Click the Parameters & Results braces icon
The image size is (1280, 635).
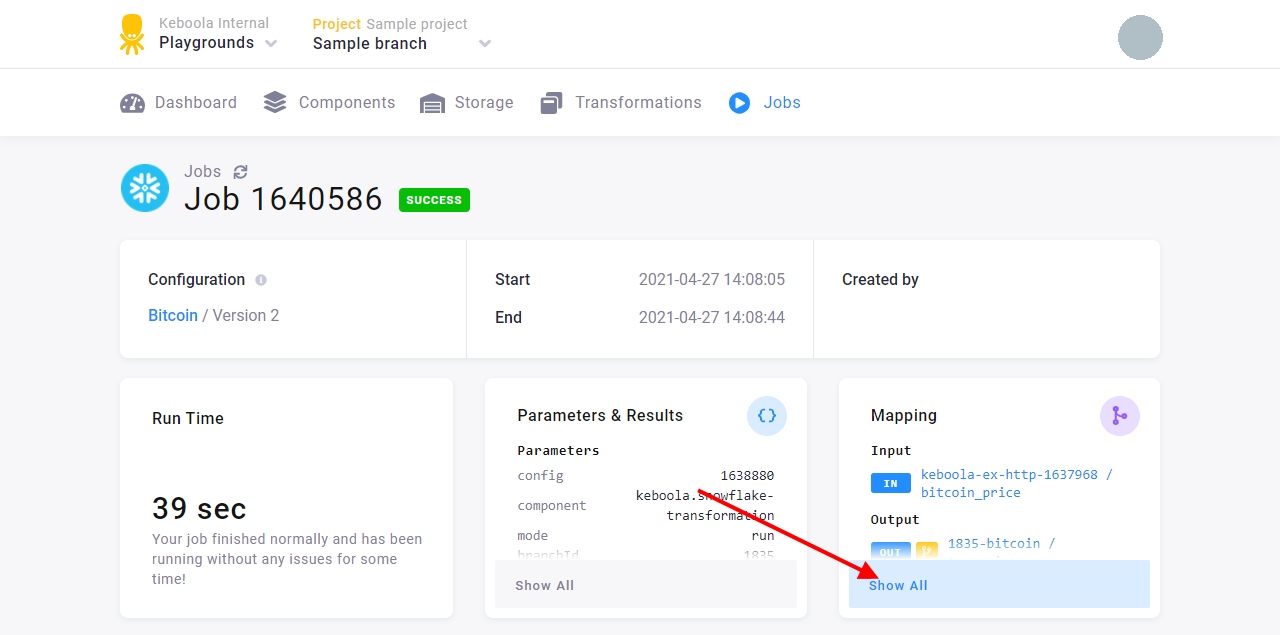(767, 416)
